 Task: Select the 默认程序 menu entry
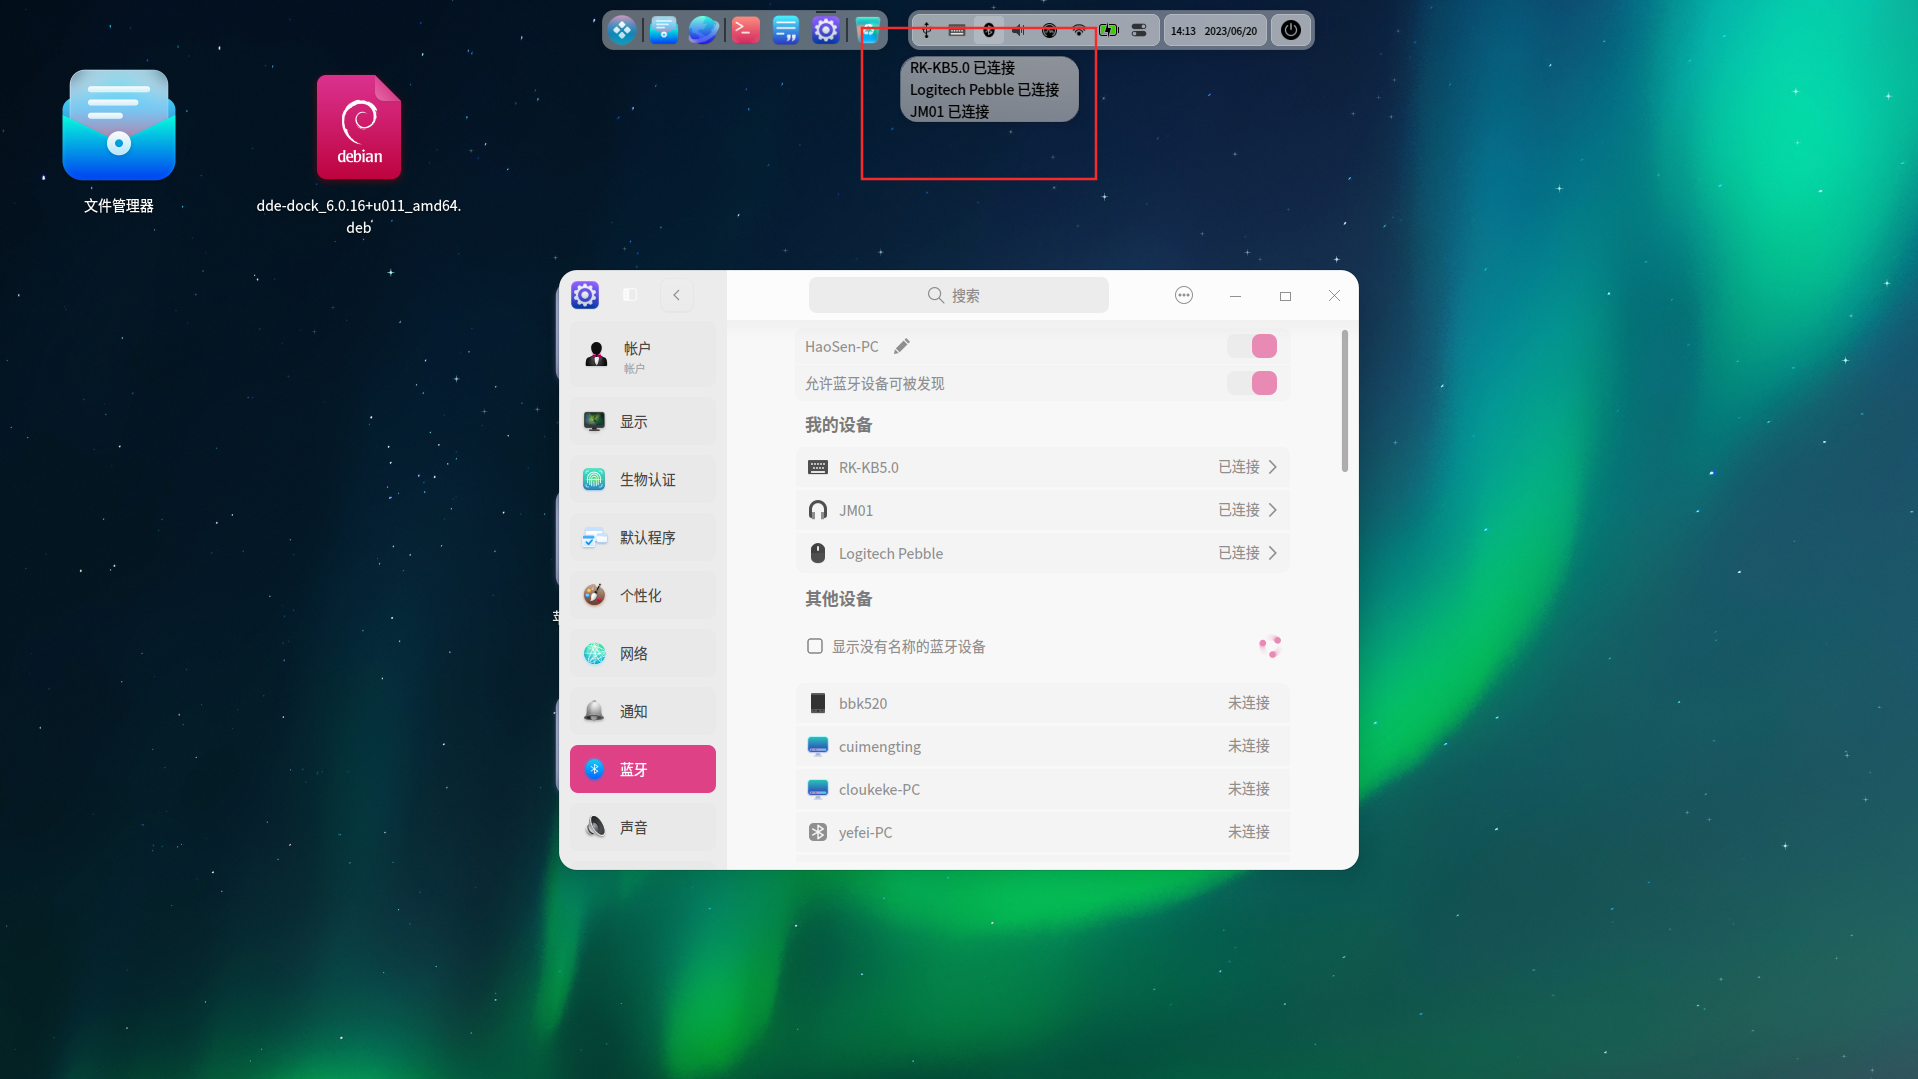(594, 537)
